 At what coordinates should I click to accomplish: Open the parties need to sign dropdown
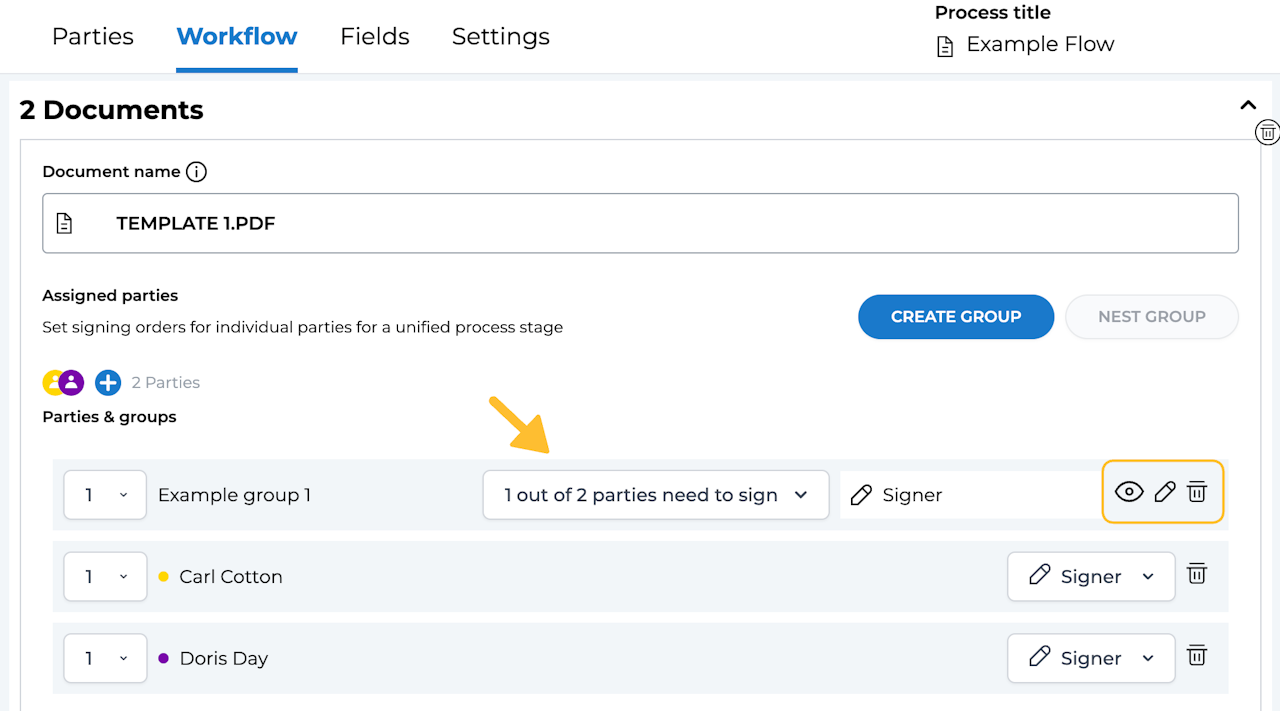[655, 495]
